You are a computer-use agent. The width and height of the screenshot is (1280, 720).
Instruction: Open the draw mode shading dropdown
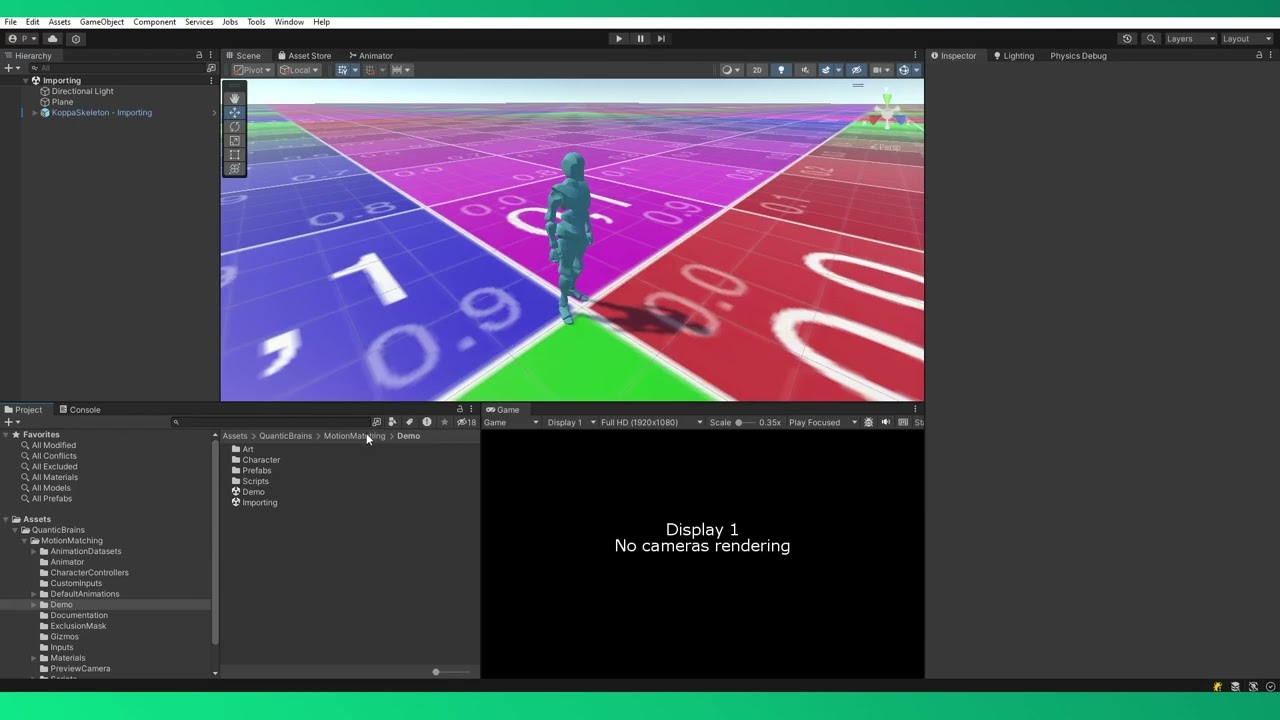(x=731, y=70)
